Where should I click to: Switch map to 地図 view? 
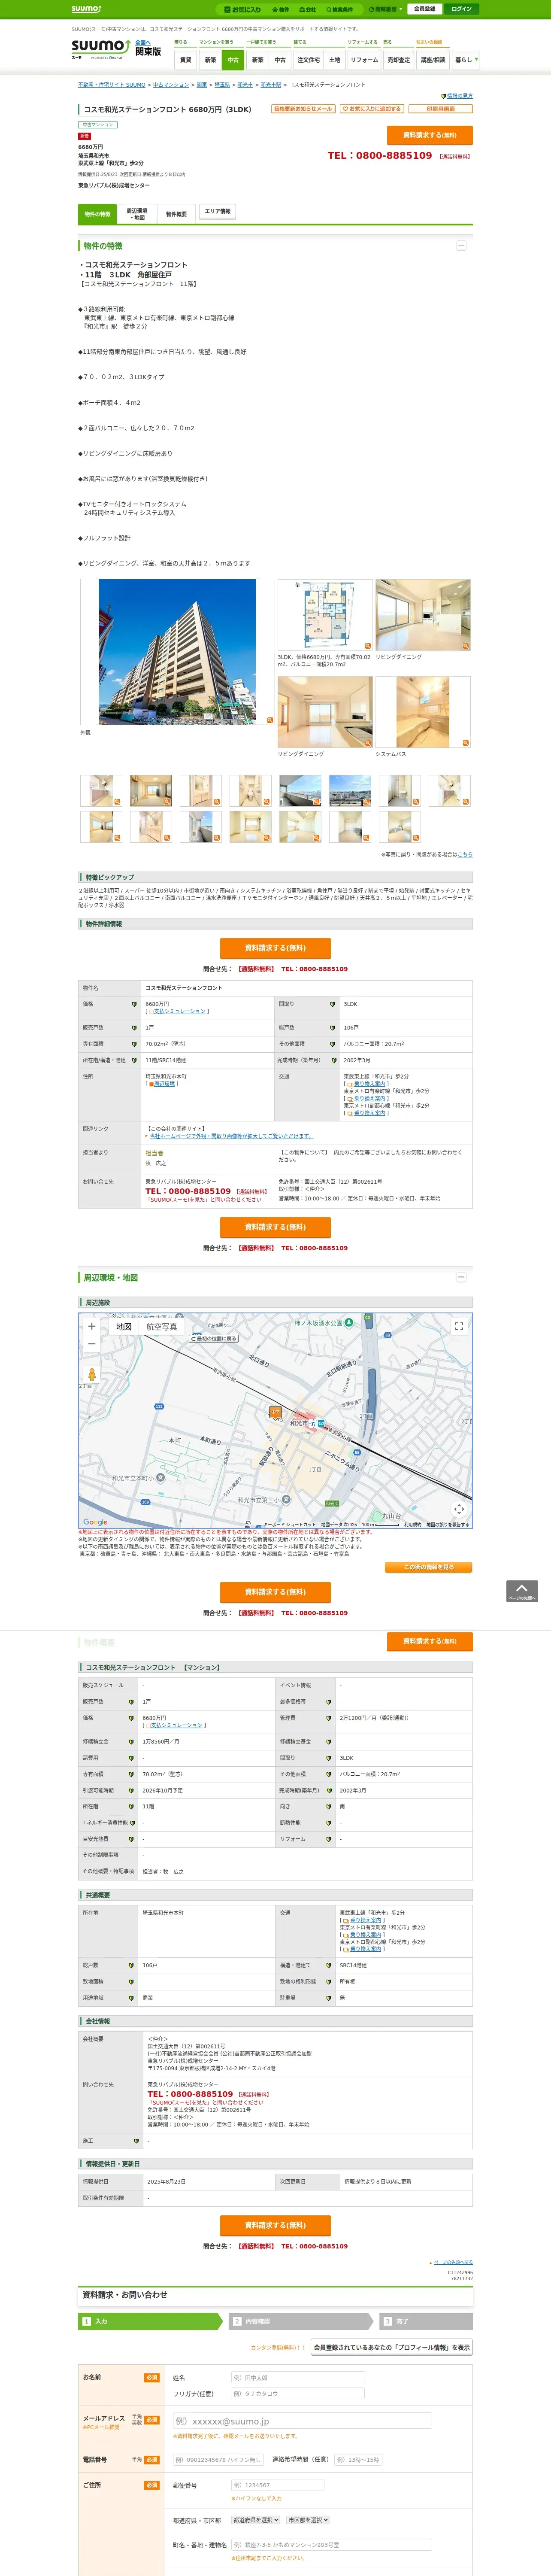point(124,1327)
